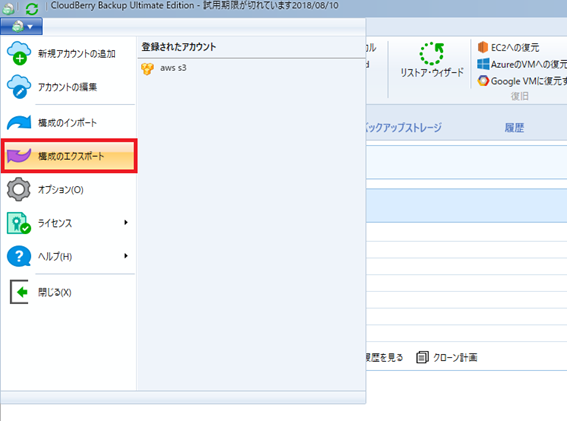
Task: Open options via the gear icon
Action: pos(19,189)
